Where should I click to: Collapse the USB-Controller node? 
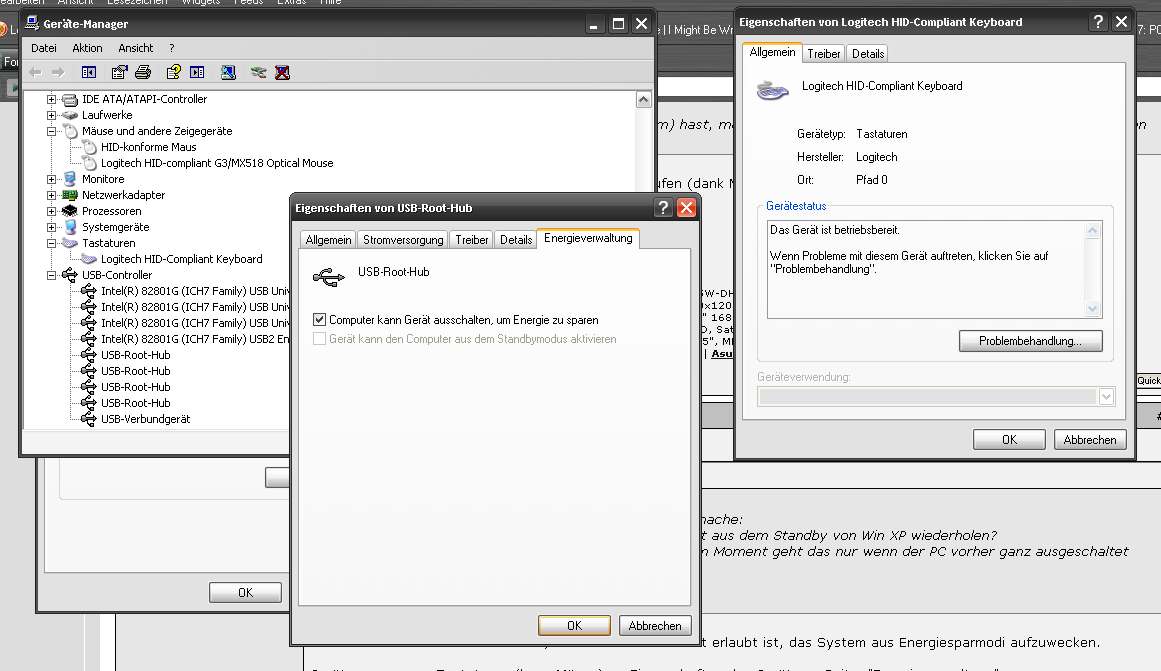point(51,276)
